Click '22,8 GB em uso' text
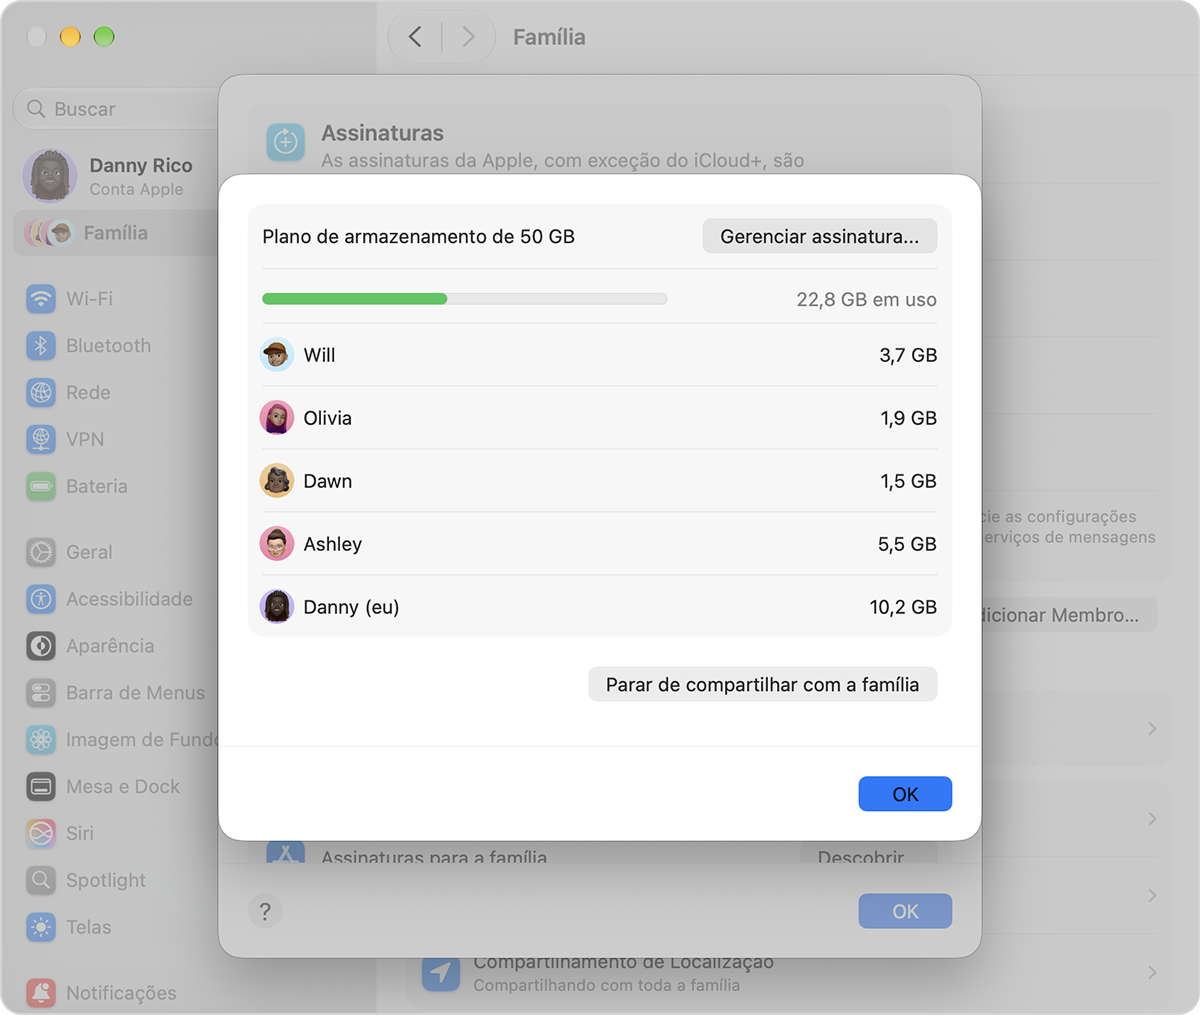Screen dimensions: 1200x1016 click(x=867, y=299)
